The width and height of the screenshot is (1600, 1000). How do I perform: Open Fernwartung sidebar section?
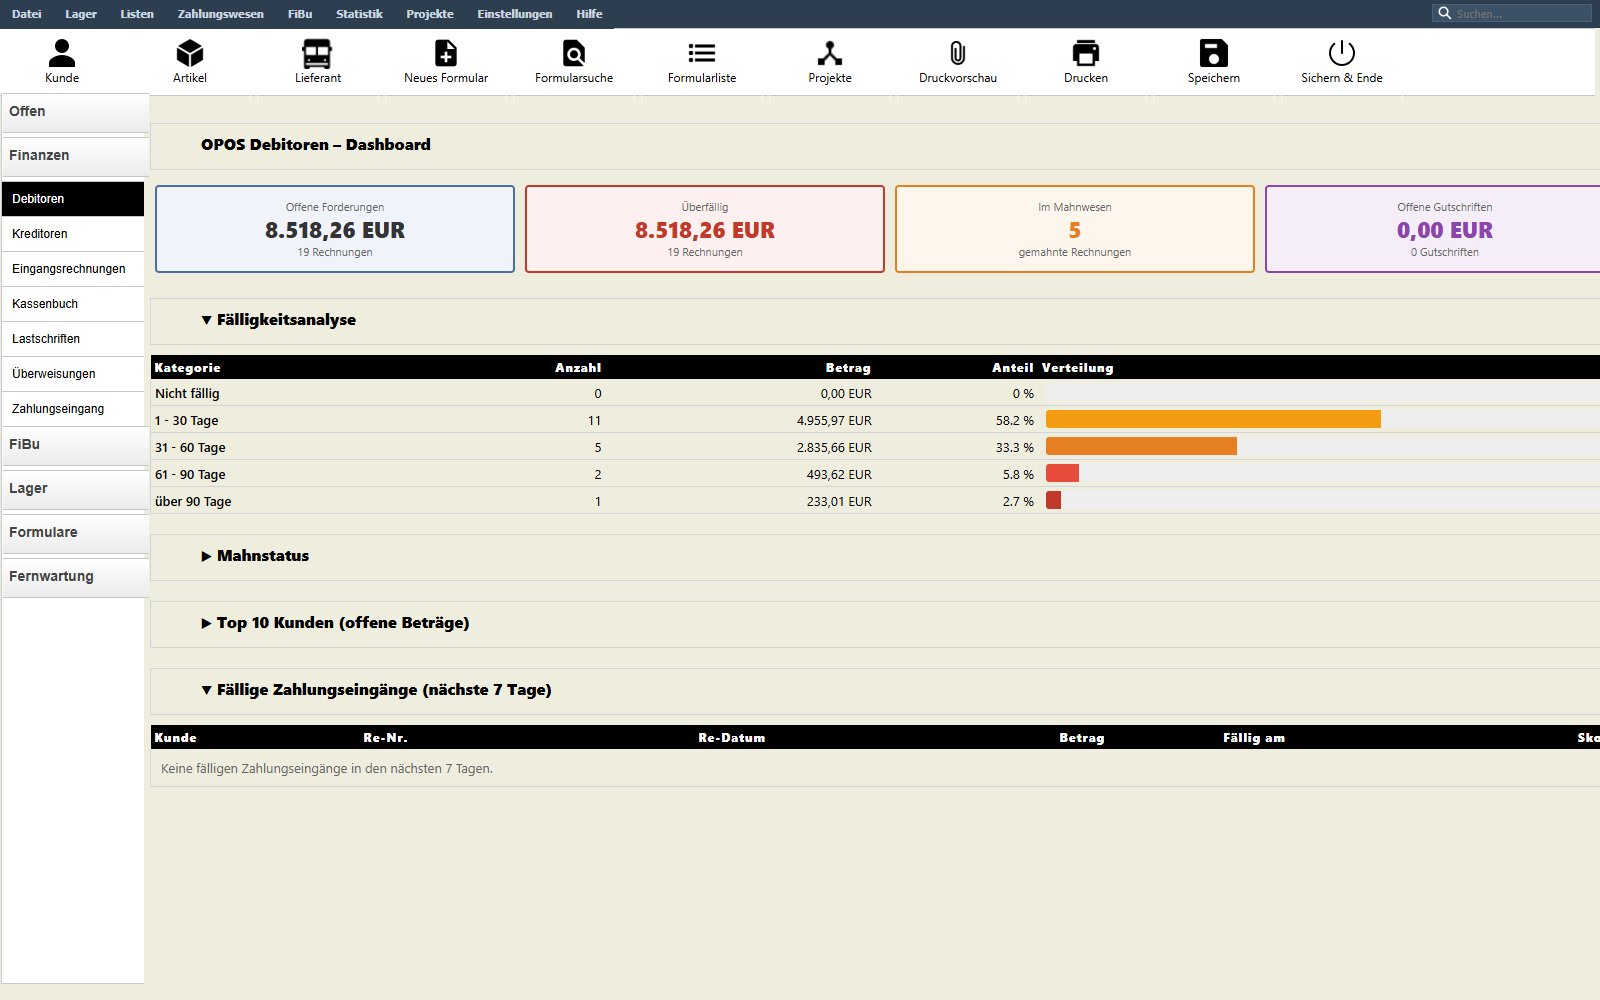click(75, 577)
